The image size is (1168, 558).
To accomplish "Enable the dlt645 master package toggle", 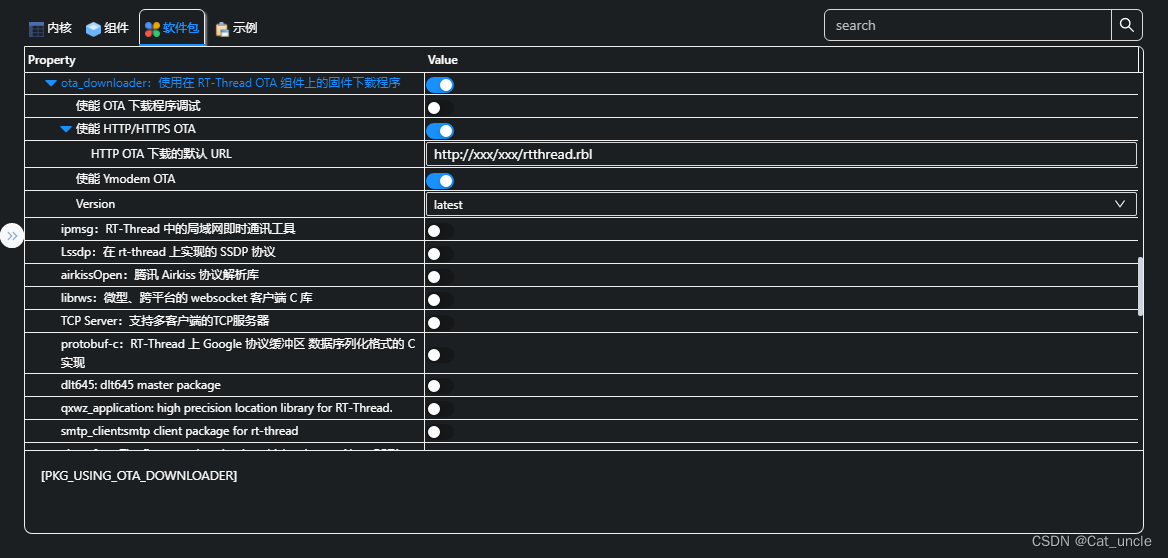I will 439,386.
